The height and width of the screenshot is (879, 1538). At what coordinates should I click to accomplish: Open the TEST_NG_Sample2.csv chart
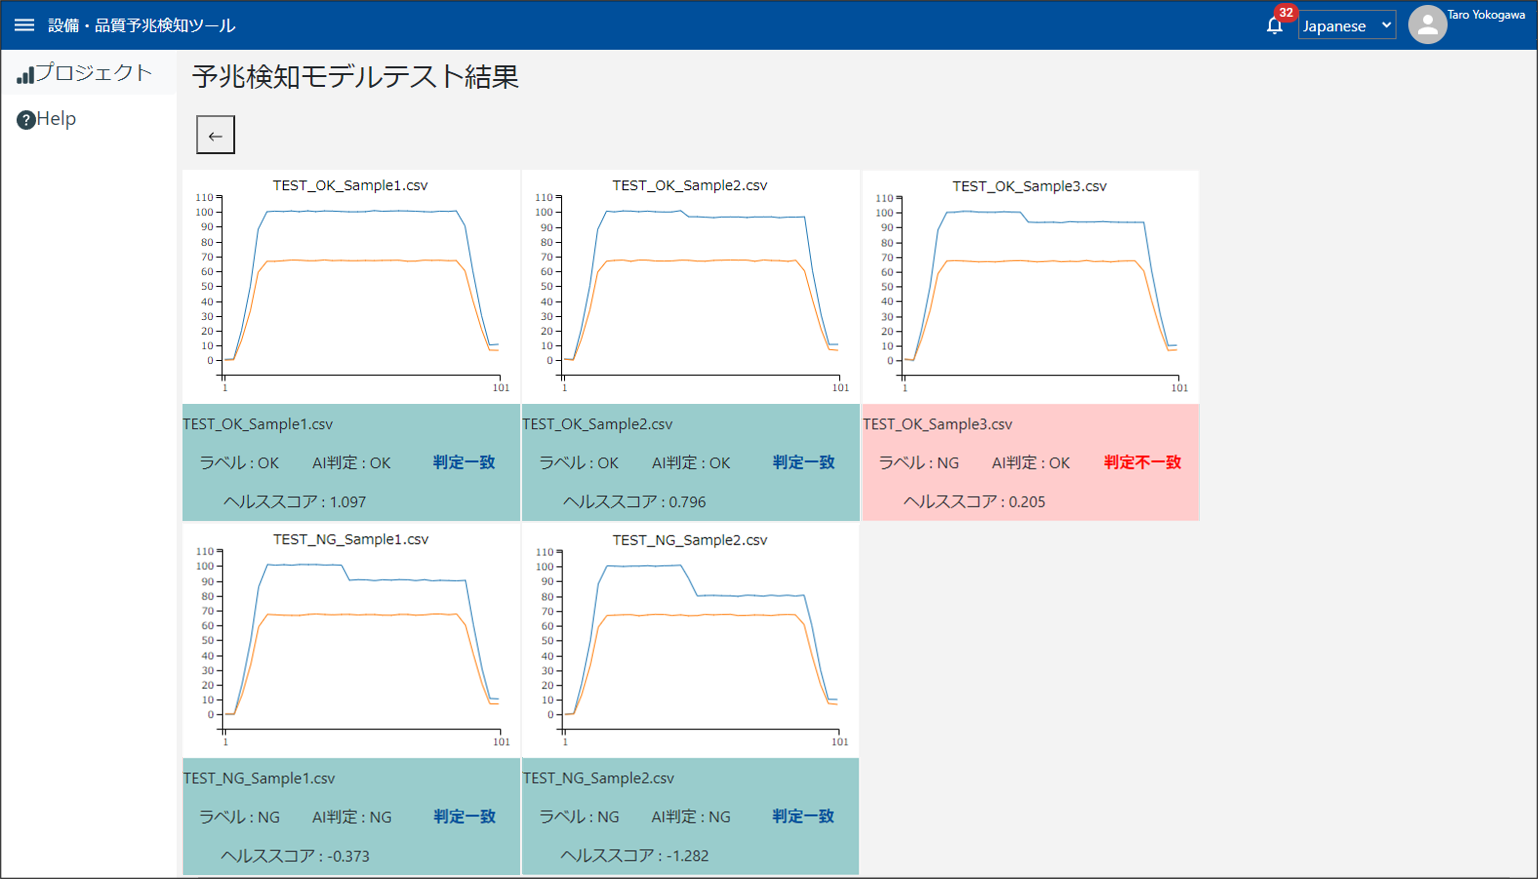click(x=690, y=641)
